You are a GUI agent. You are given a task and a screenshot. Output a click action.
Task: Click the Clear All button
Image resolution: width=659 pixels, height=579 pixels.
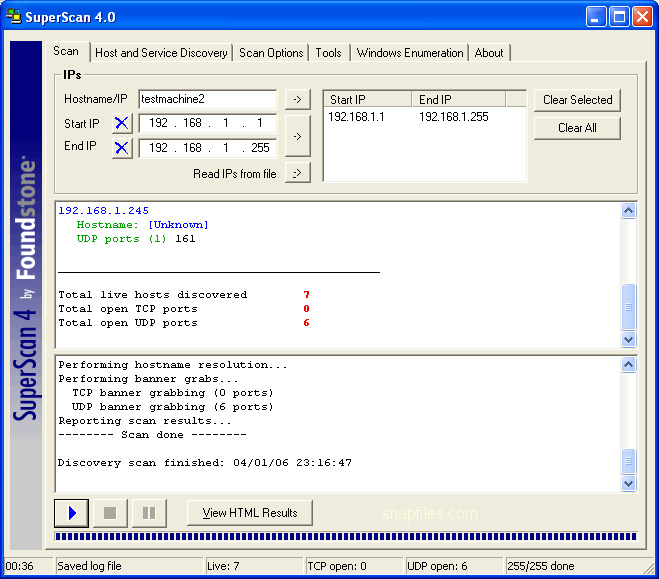click(577, 128)
